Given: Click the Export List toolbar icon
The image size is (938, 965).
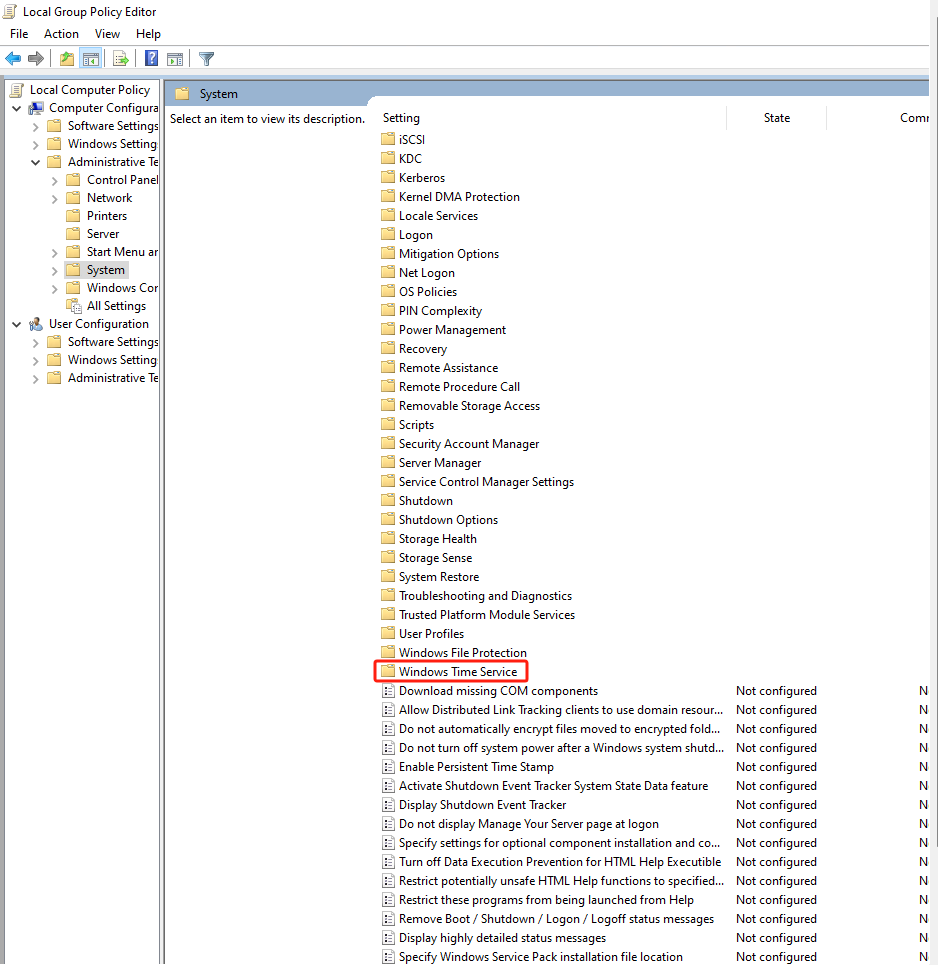Looking at the screenshot, I should tap(120, 59).
